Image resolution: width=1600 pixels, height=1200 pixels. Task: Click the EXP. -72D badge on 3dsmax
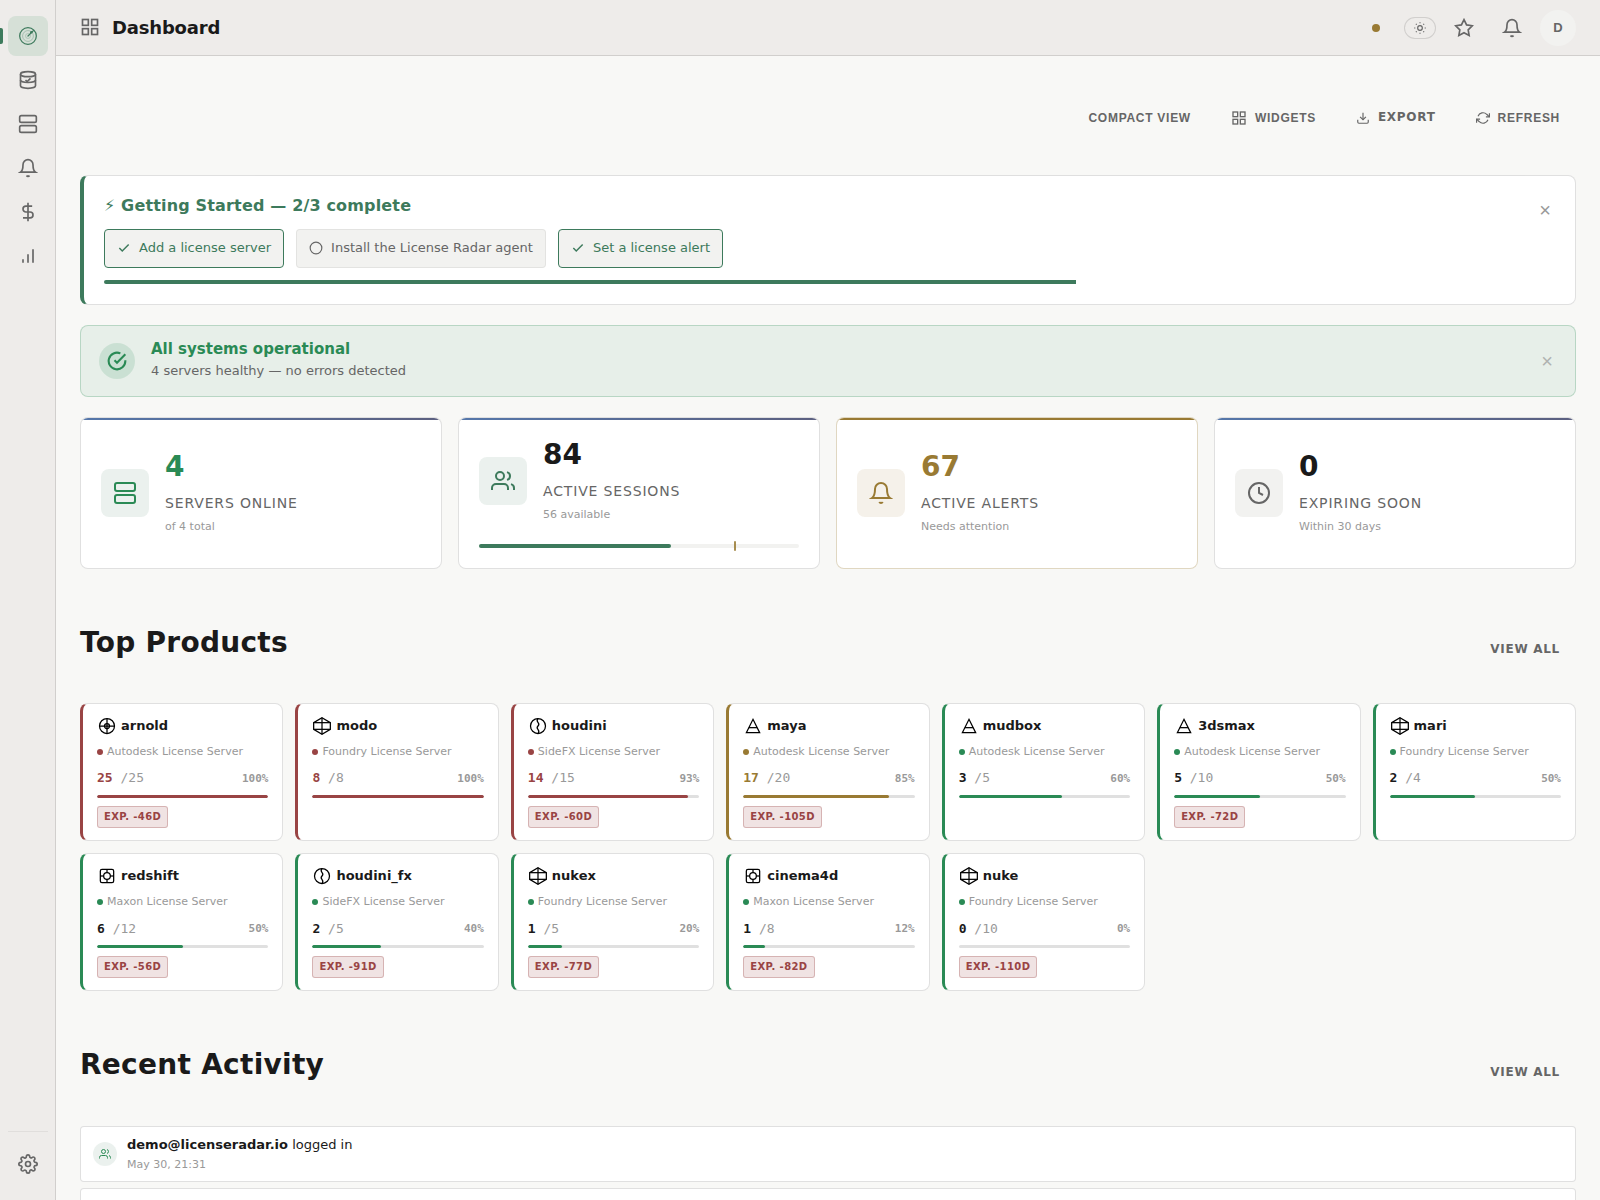pyautogui.click(x=1209, y=817)
